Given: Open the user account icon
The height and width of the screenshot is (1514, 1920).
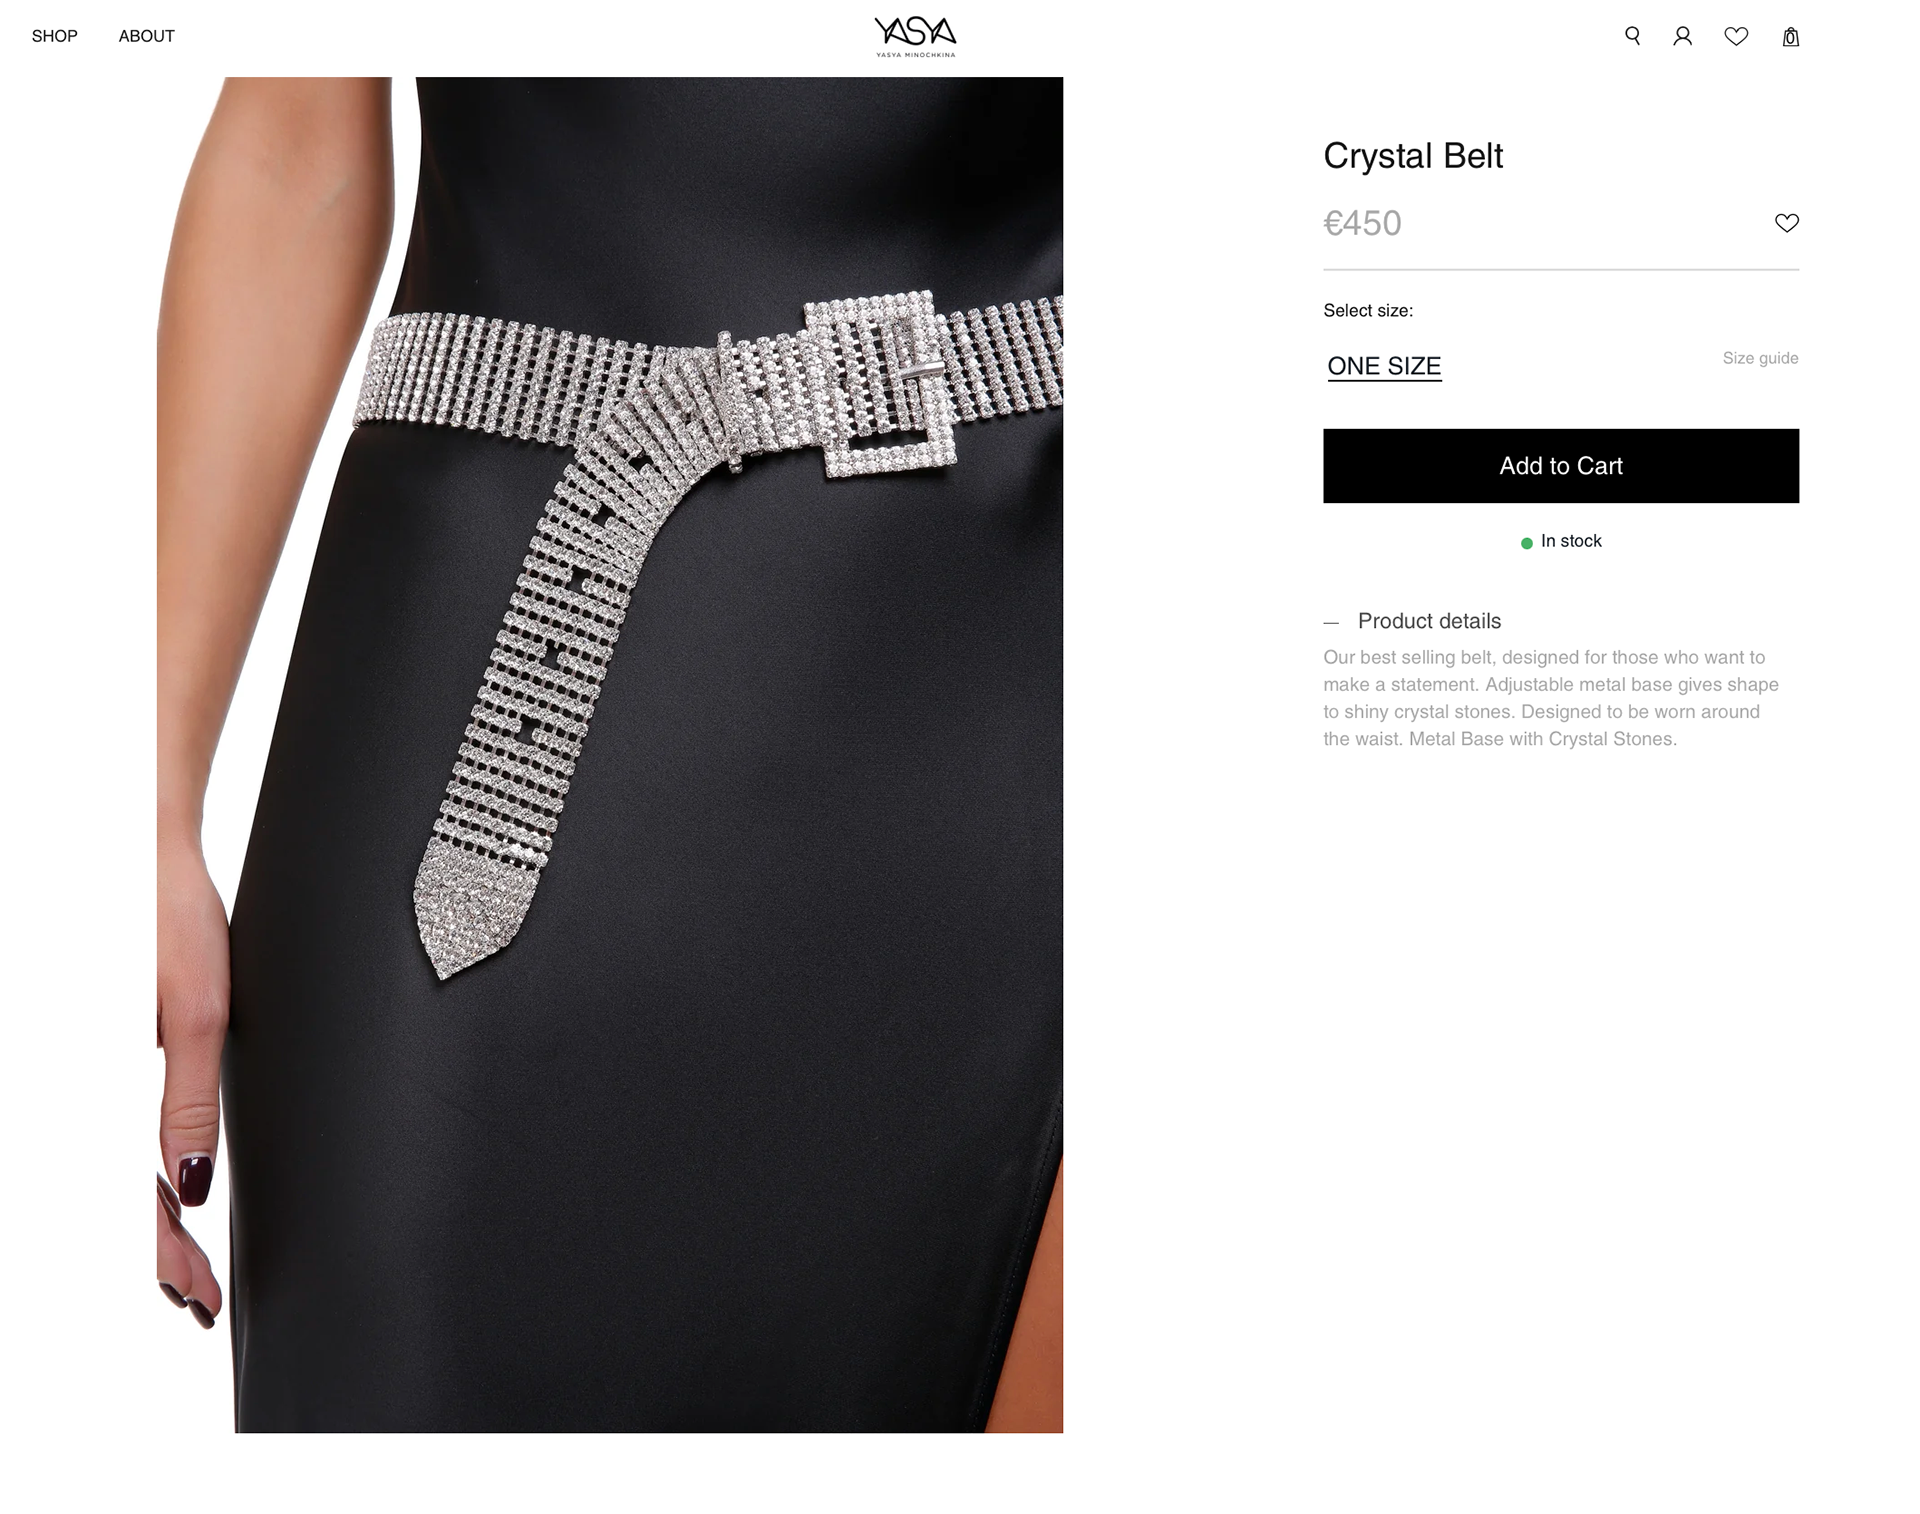Looking at the screenshot, I should [1683, 36].
